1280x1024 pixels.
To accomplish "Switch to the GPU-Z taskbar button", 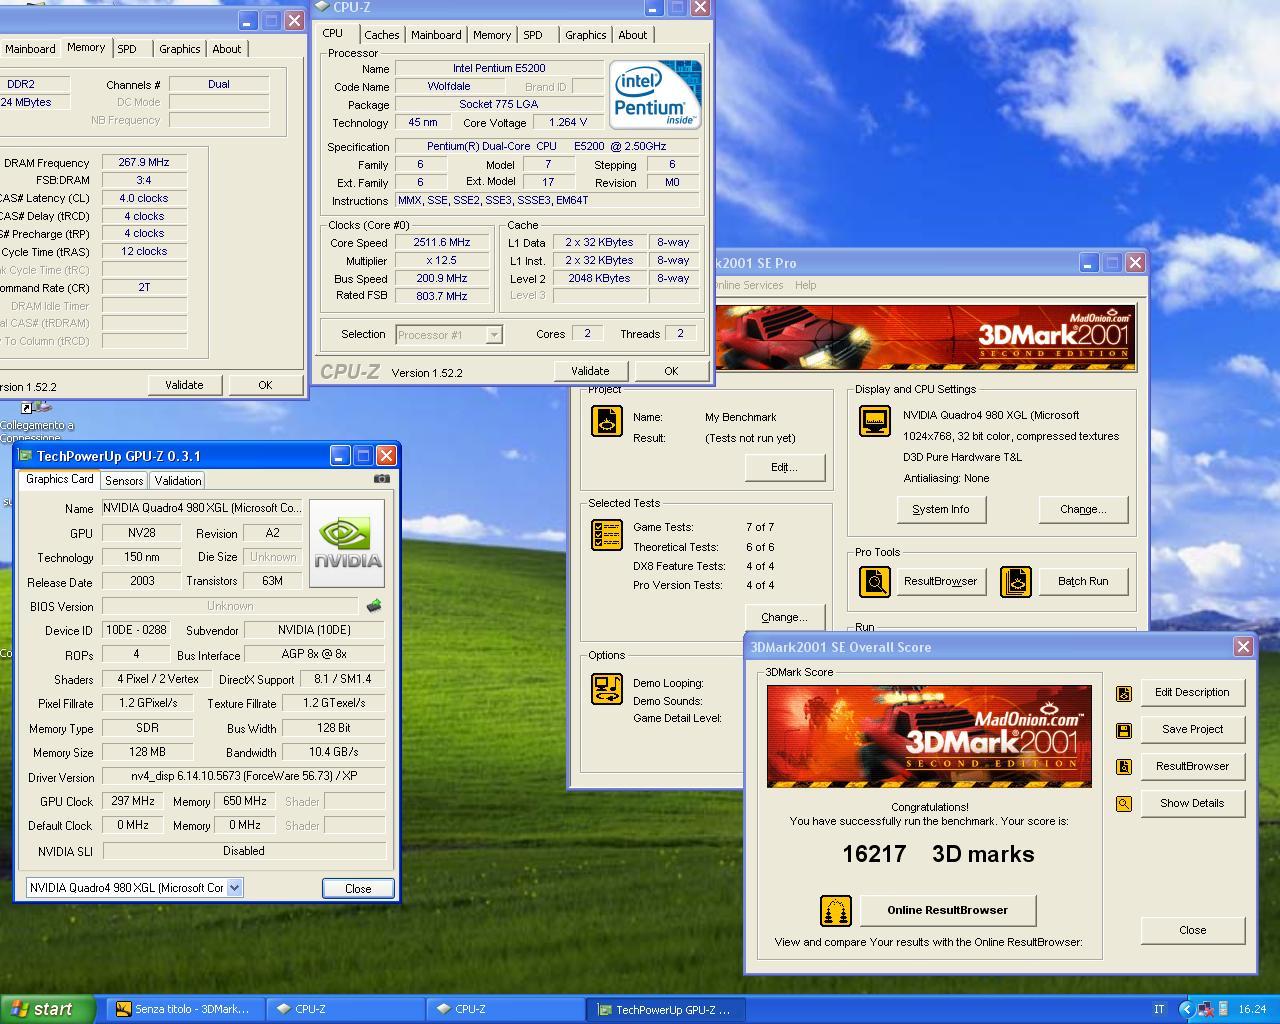I will pyautogui.click(x=665, y=1010).
